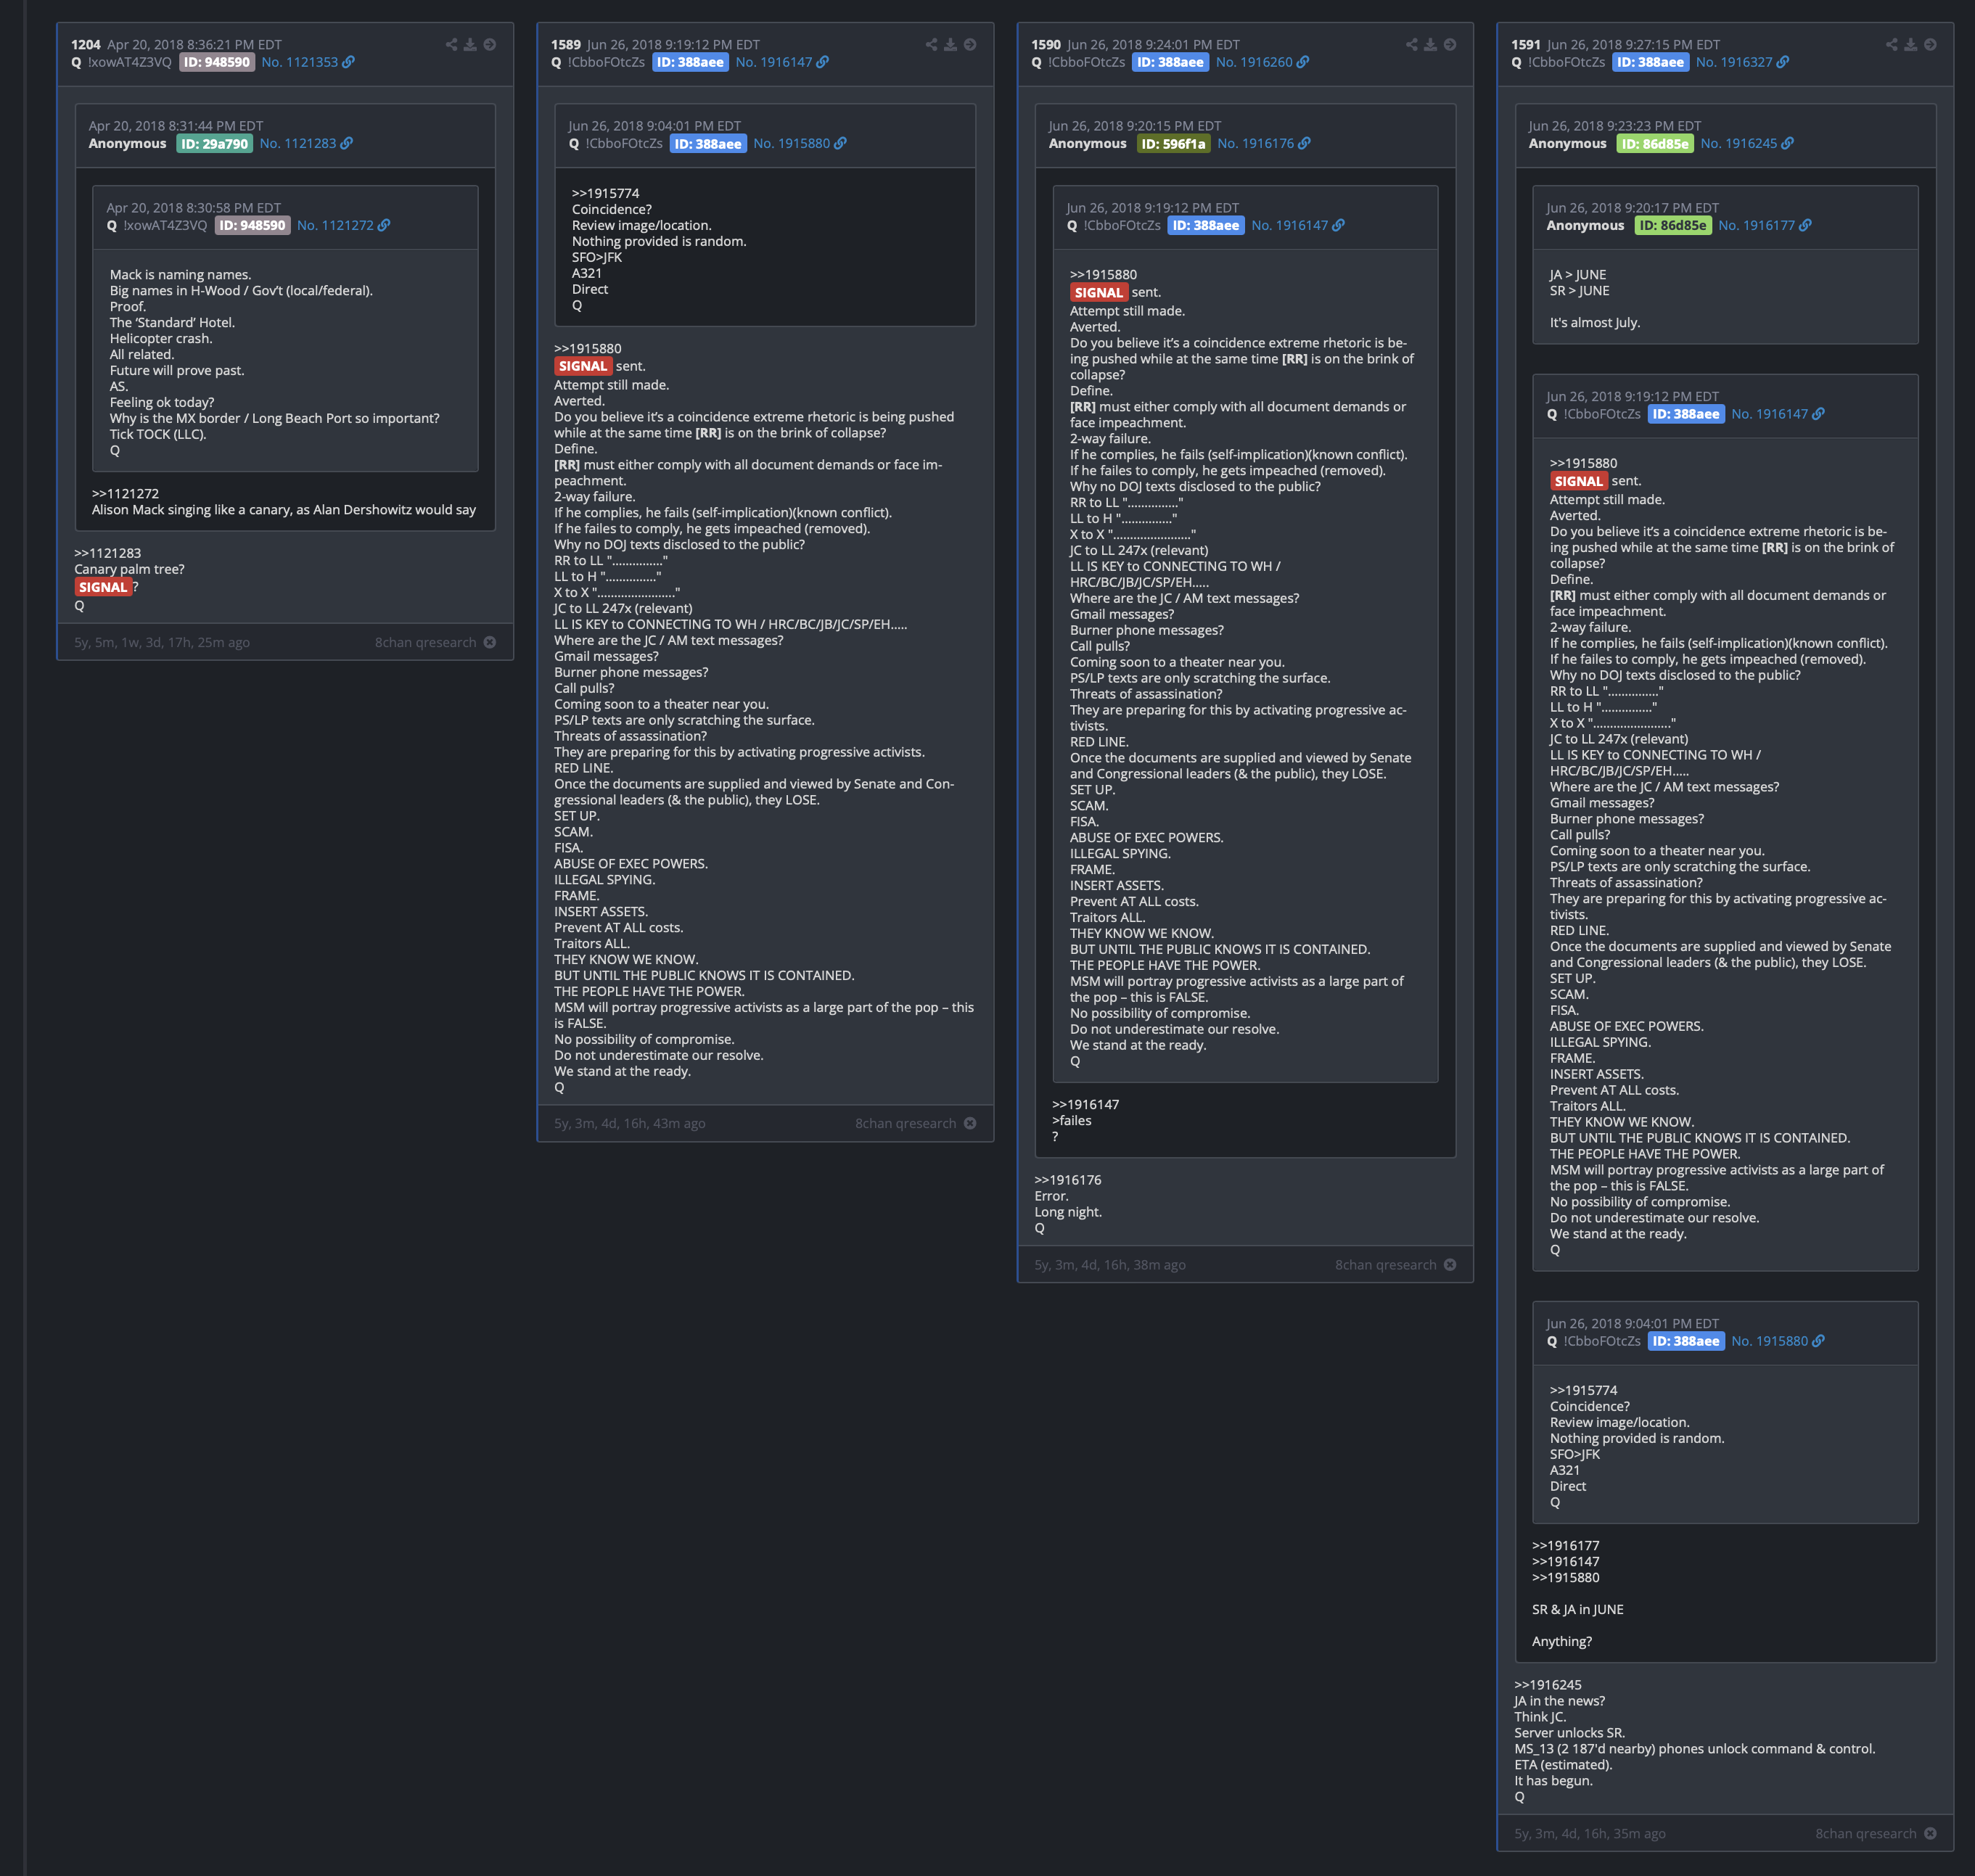Click the 'Server unlocks SR.' line
The width and height of the screenshot is (1975, 1876).
(1570, 1733)
